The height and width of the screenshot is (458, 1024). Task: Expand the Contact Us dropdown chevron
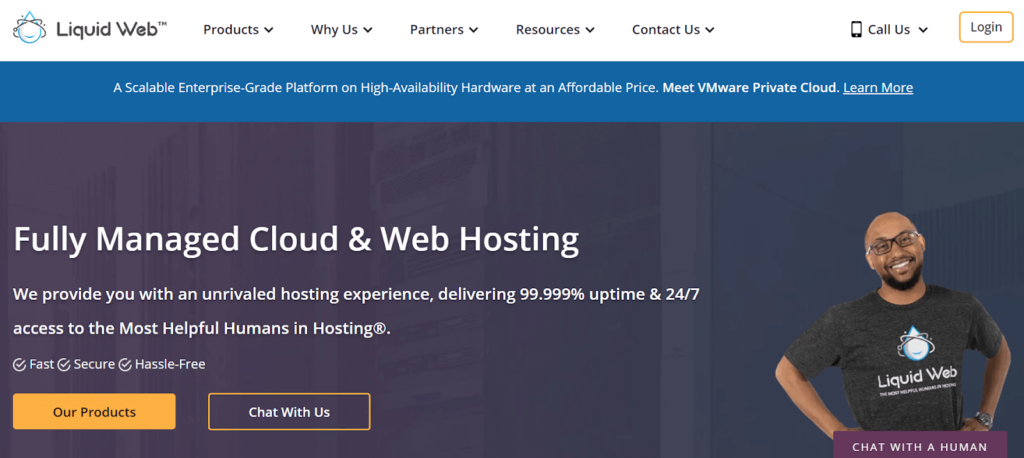(710, 30)
